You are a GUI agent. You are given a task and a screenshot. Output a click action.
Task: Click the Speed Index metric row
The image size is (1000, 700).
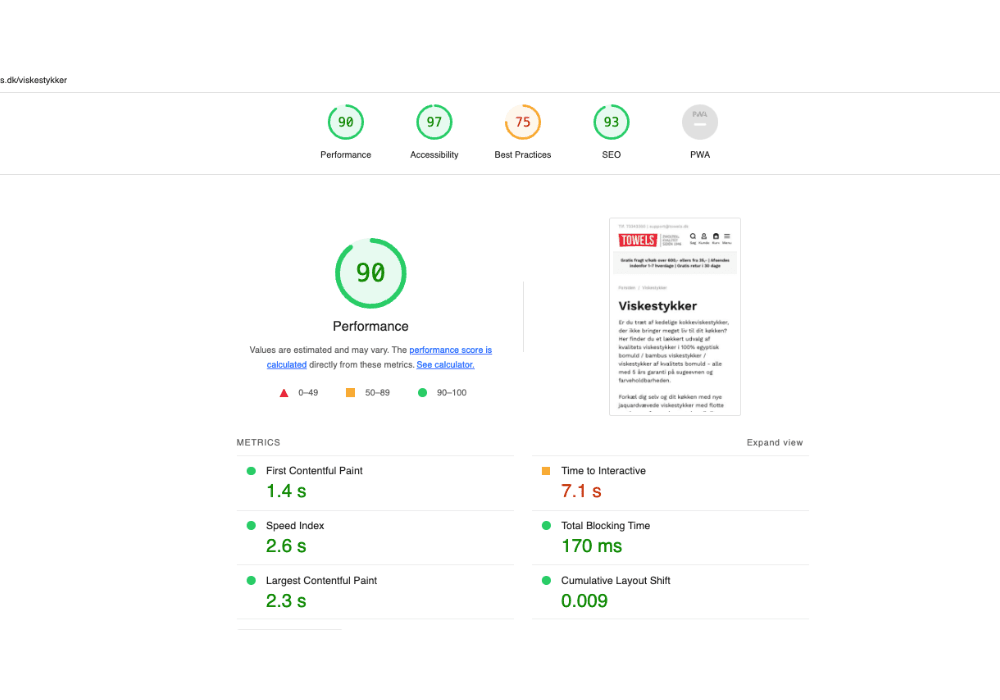coord(295,526)
